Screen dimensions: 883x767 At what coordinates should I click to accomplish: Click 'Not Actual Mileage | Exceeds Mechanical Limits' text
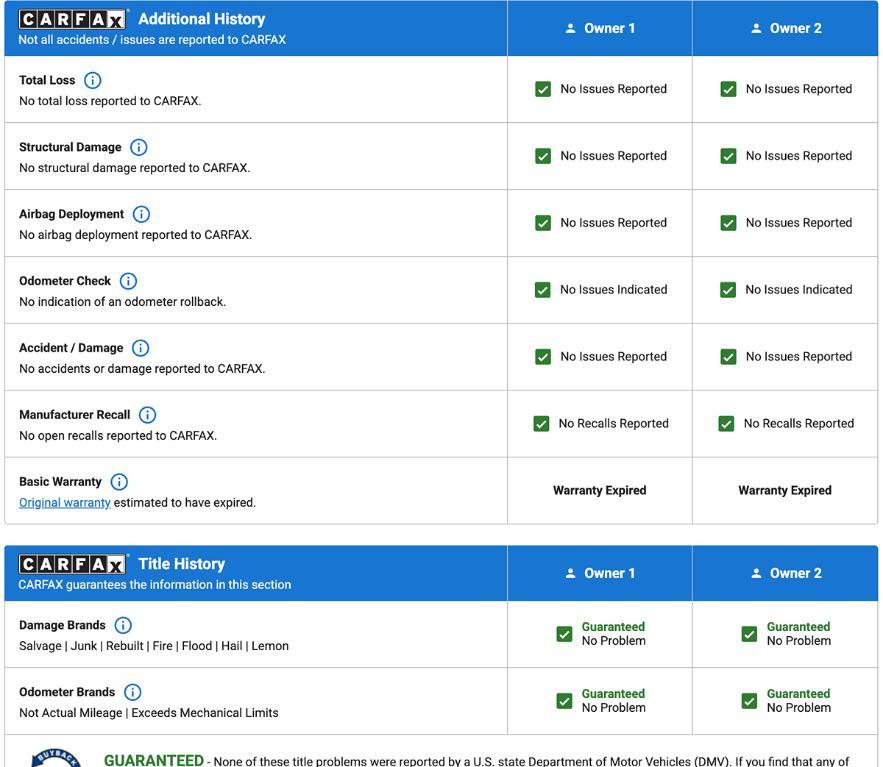point(149,714)
